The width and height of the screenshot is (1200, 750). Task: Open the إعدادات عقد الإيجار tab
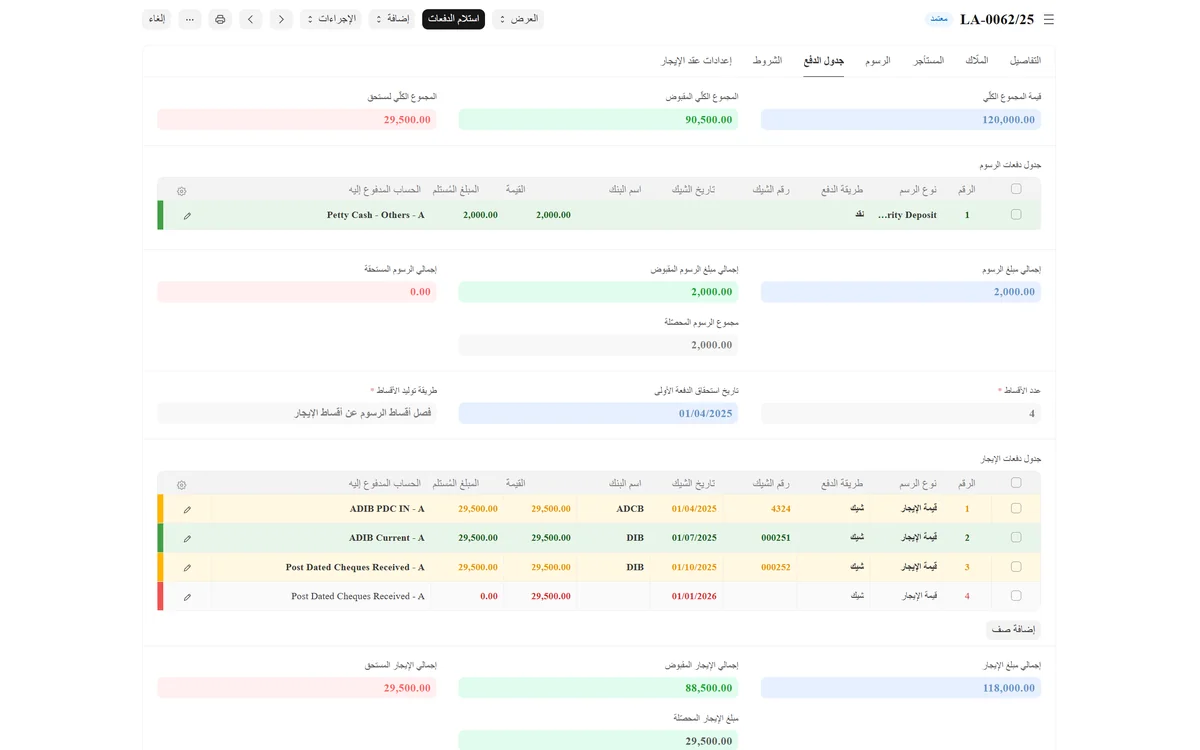click(x=696, y=61)
